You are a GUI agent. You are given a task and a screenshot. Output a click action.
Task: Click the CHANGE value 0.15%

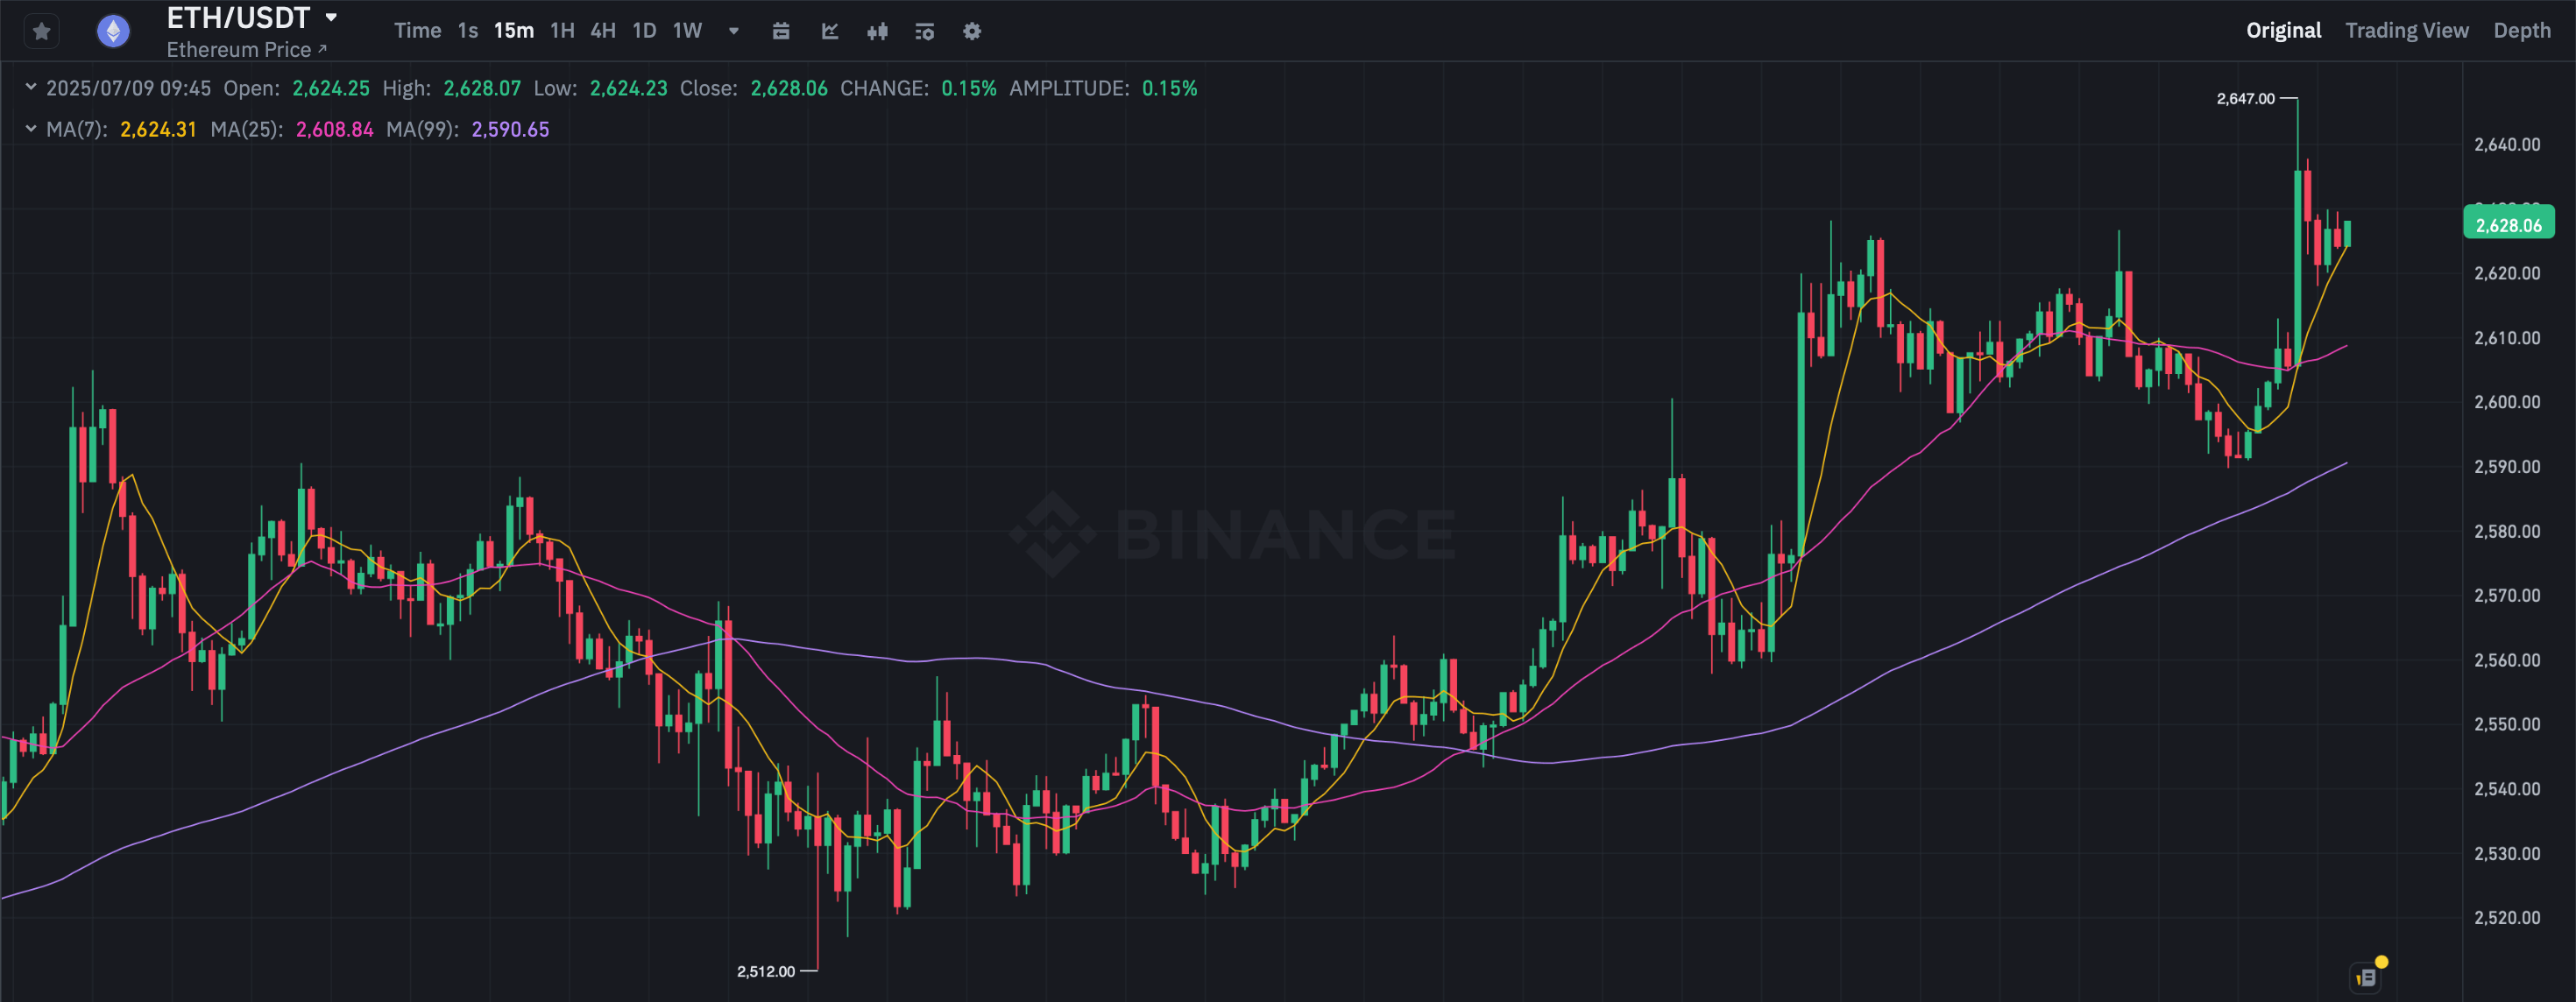click(969, 88)
